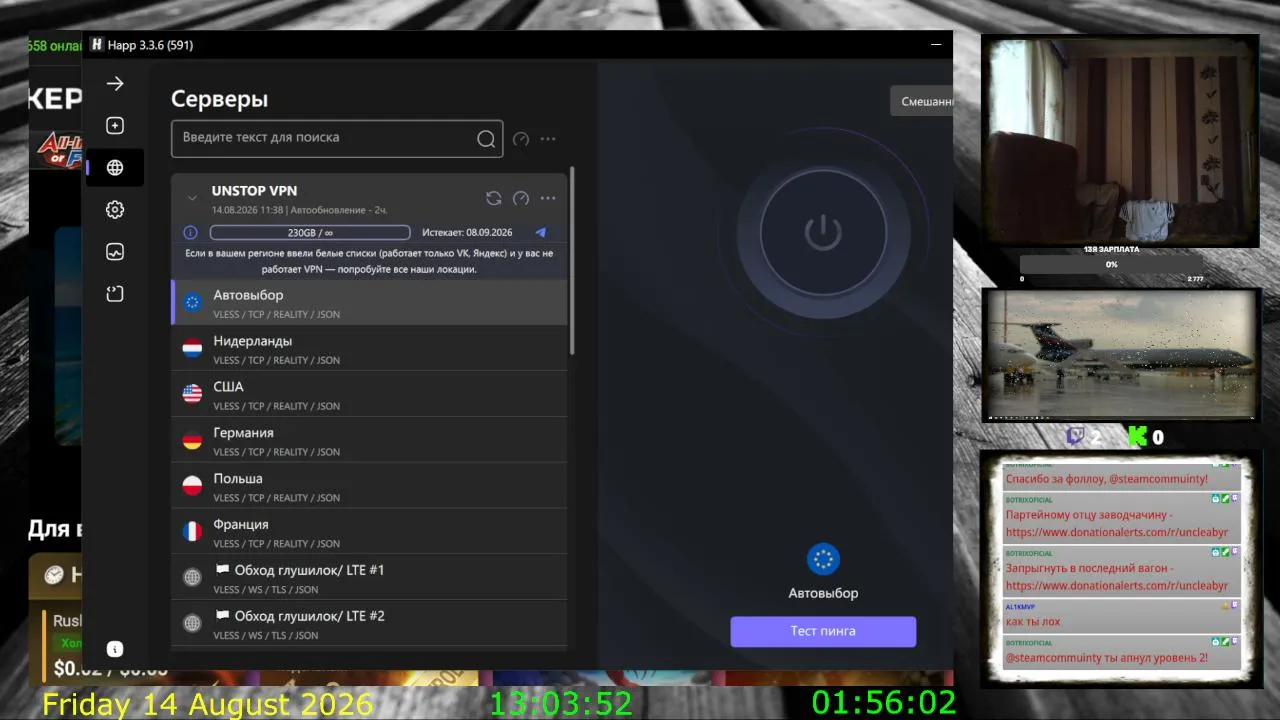Run ping test icon beside search field

[x=521, y=139]
